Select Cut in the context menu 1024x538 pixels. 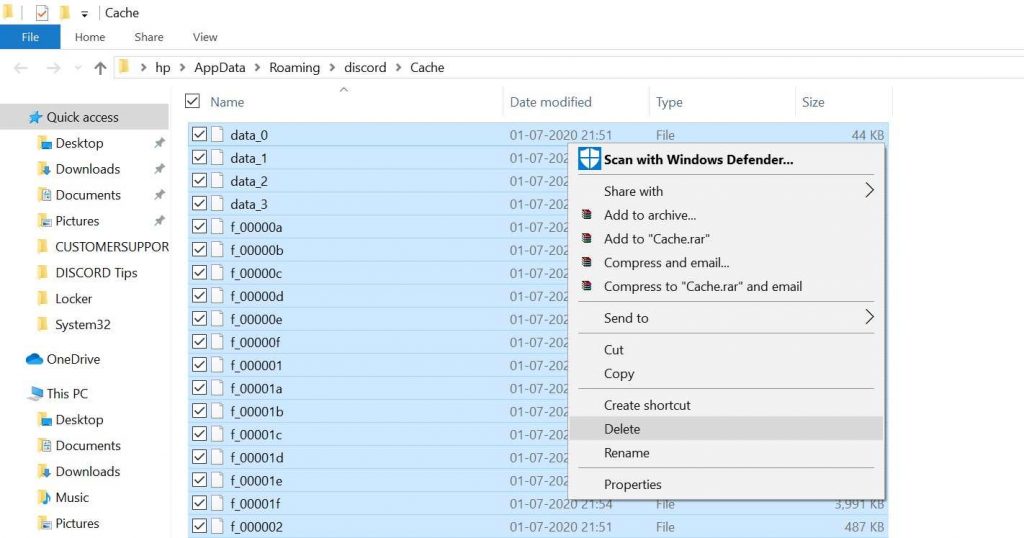tap(726, 350)
